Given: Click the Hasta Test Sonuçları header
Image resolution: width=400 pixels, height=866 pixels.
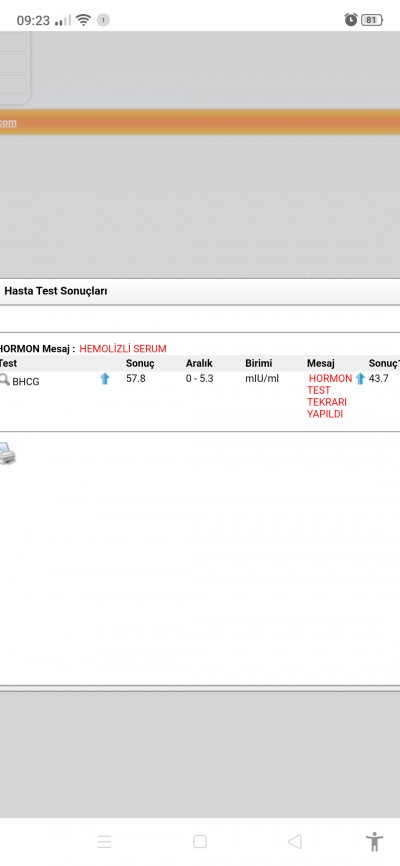Looking at the screenshot, I should [56, 291].
